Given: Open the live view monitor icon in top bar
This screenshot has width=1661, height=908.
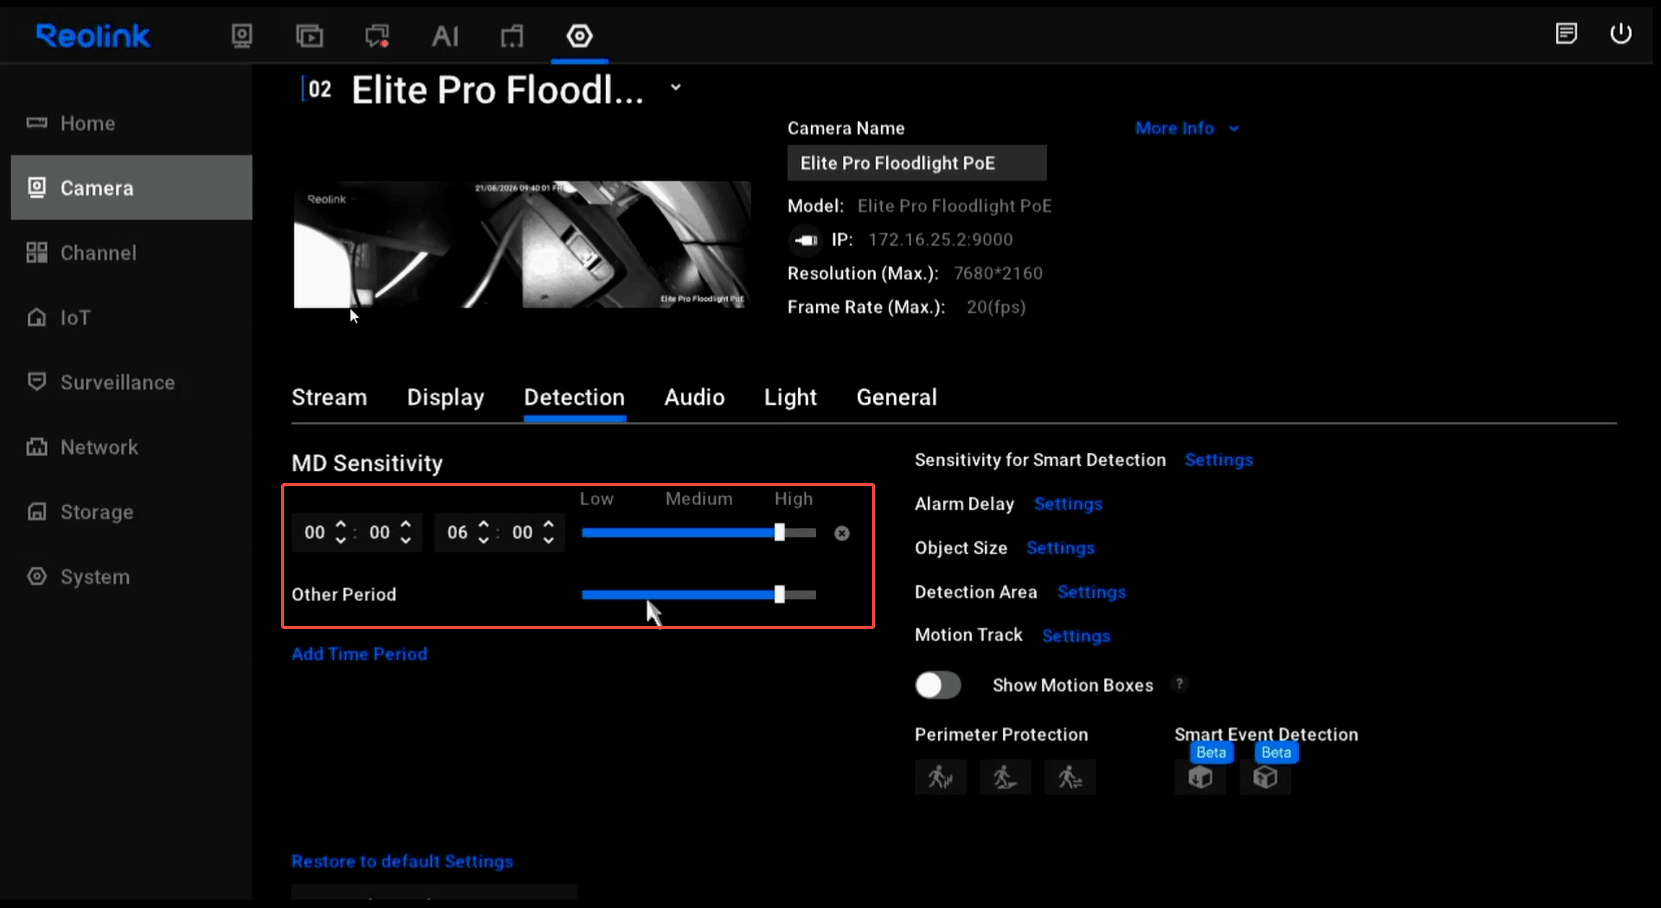Looking at the screenshot, I should pos(242,36).
